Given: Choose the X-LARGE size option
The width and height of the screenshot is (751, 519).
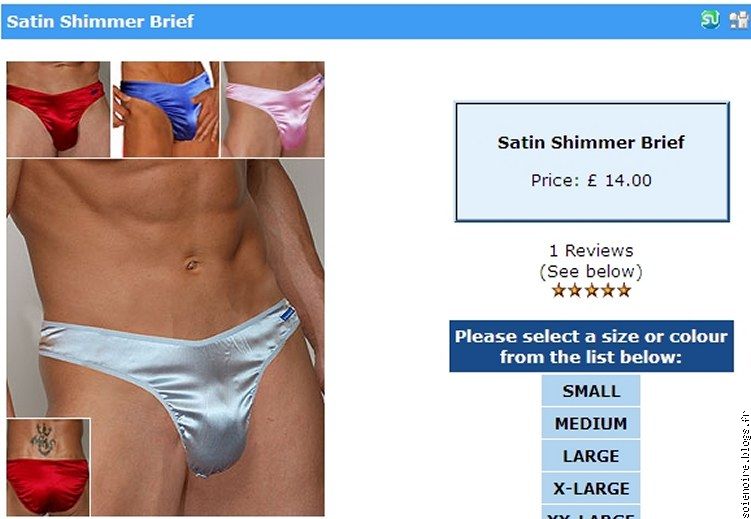Looking at the screenshot, I should click(x=591, y=488).
